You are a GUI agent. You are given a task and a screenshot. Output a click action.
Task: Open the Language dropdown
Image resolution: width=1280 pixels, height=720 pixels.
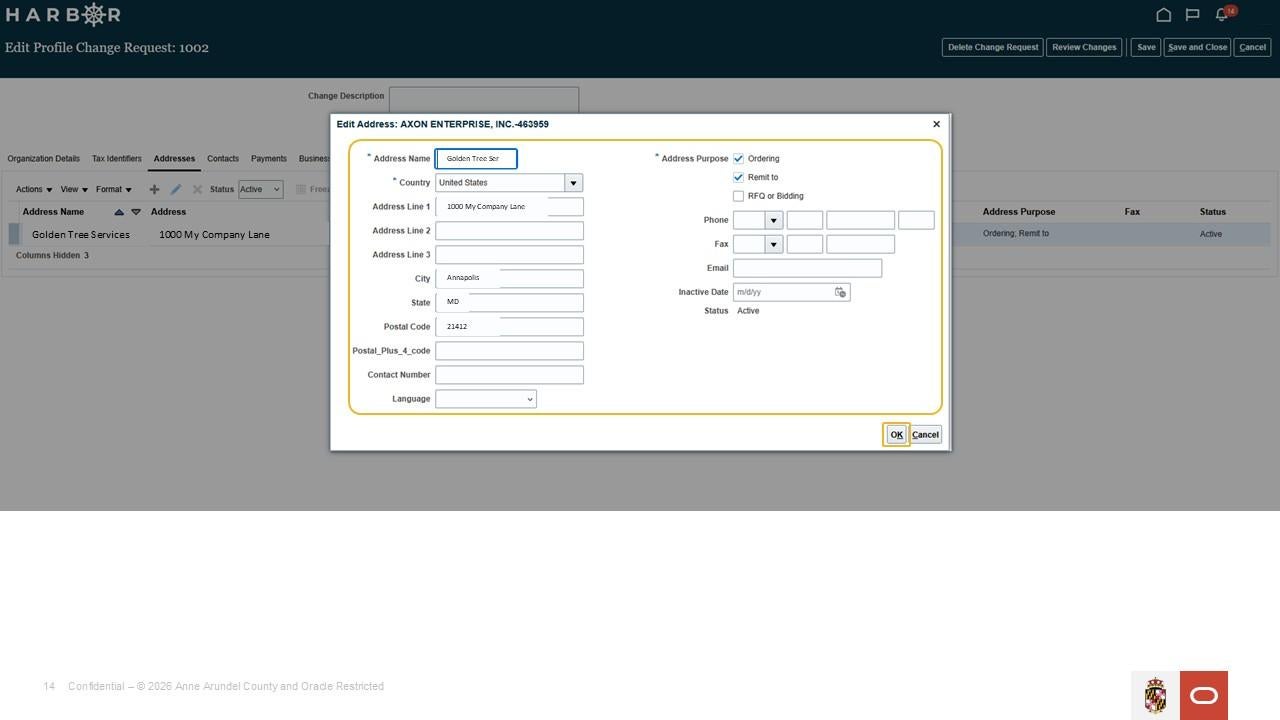coord(486,399)
